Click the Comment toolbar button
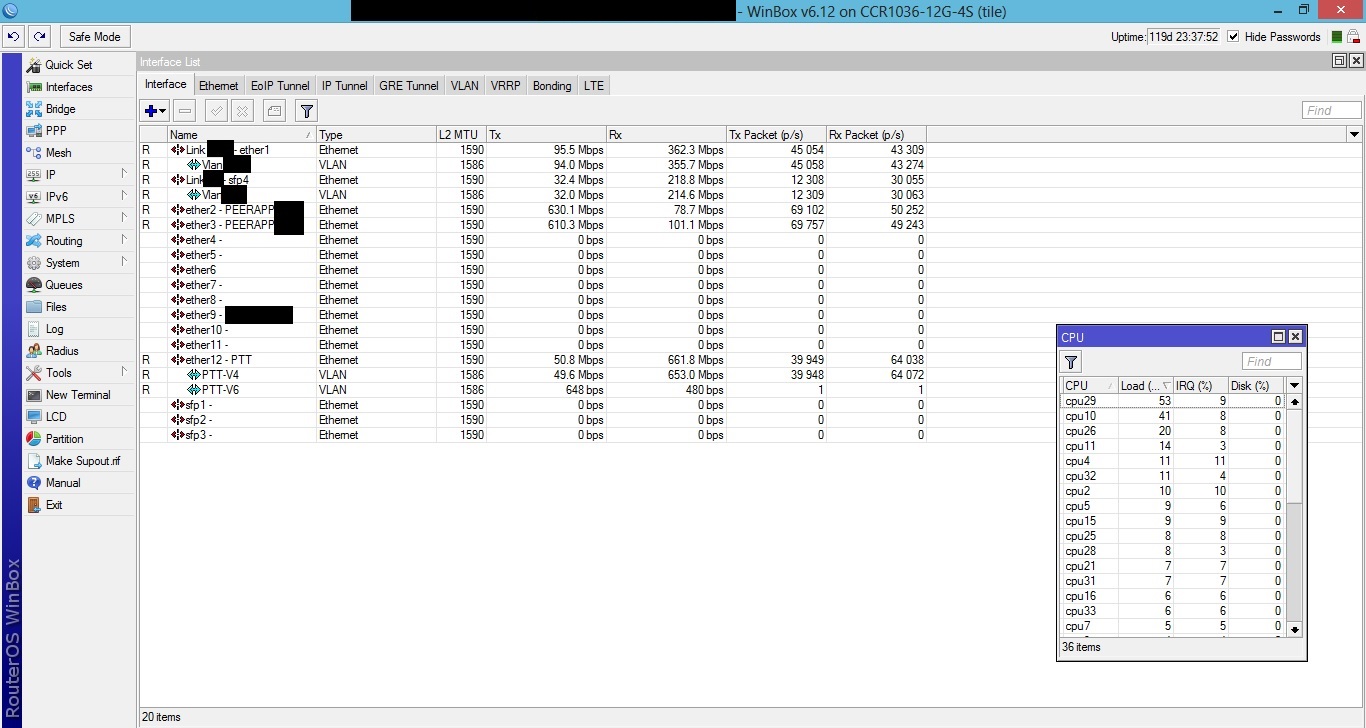1366x728 pixels. pyautogui.click(x=273, y=111)
